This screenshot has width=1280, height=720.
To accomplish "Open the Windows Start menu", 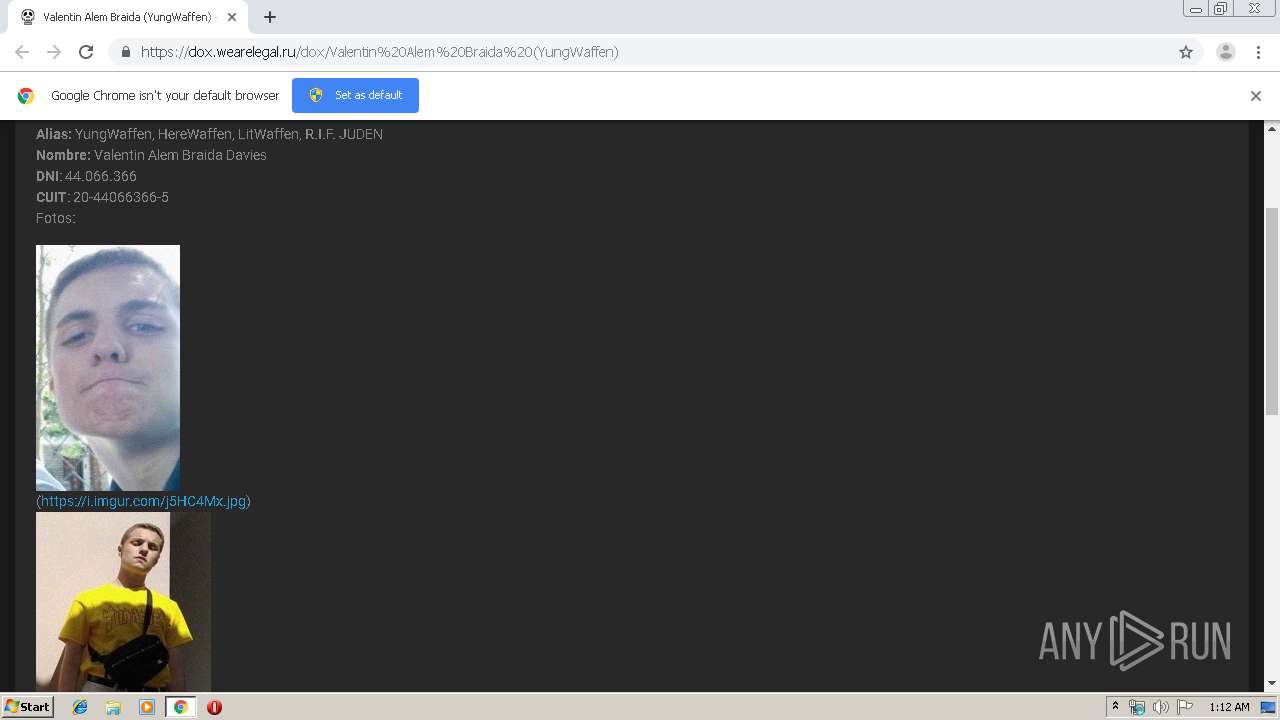I will 27,707.
